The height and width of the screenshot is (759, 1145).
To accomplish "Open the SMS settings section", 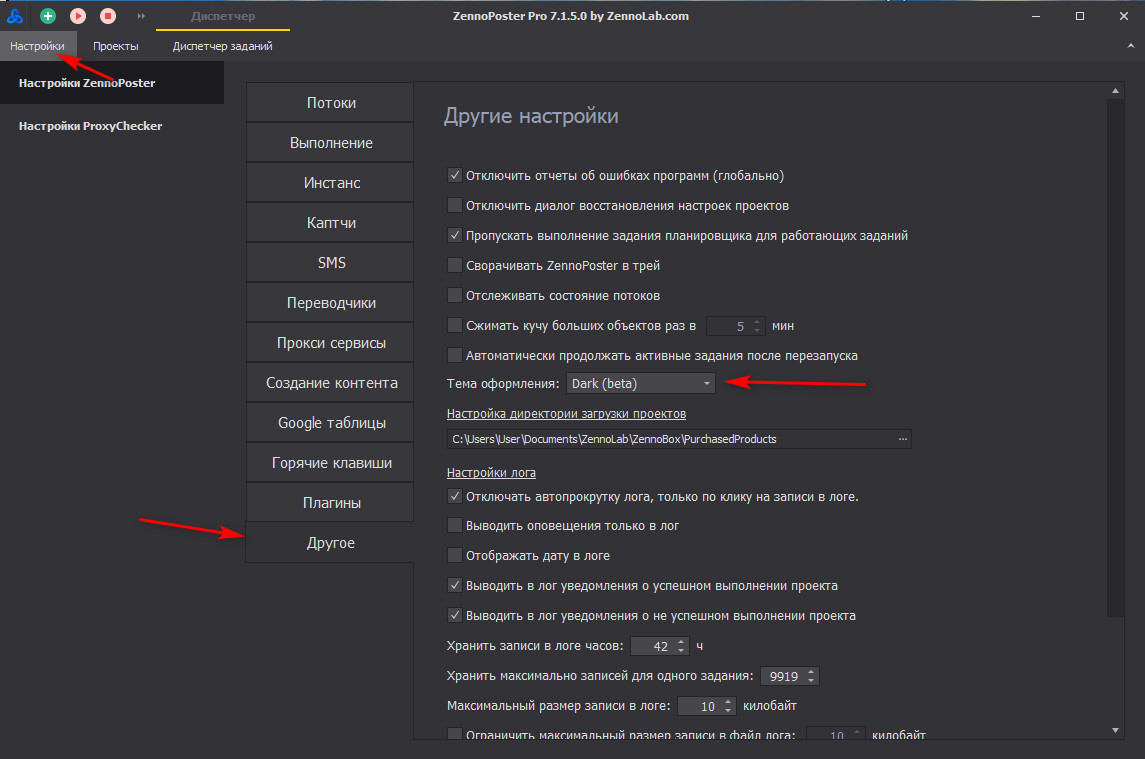I will pos(331,263).
